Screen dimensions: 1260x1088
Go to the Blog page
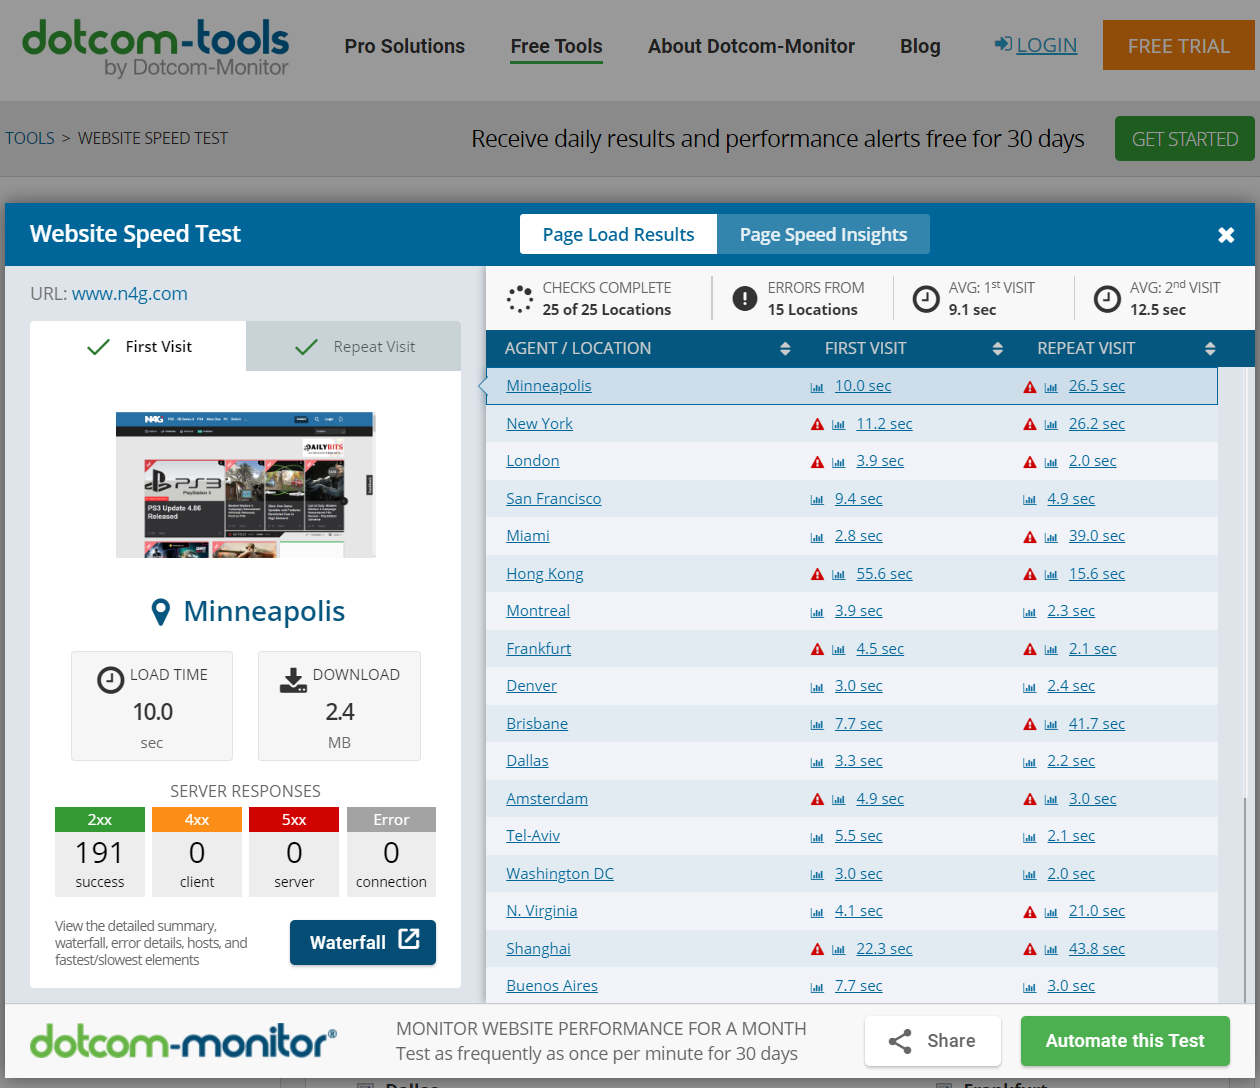coord(920,46)
